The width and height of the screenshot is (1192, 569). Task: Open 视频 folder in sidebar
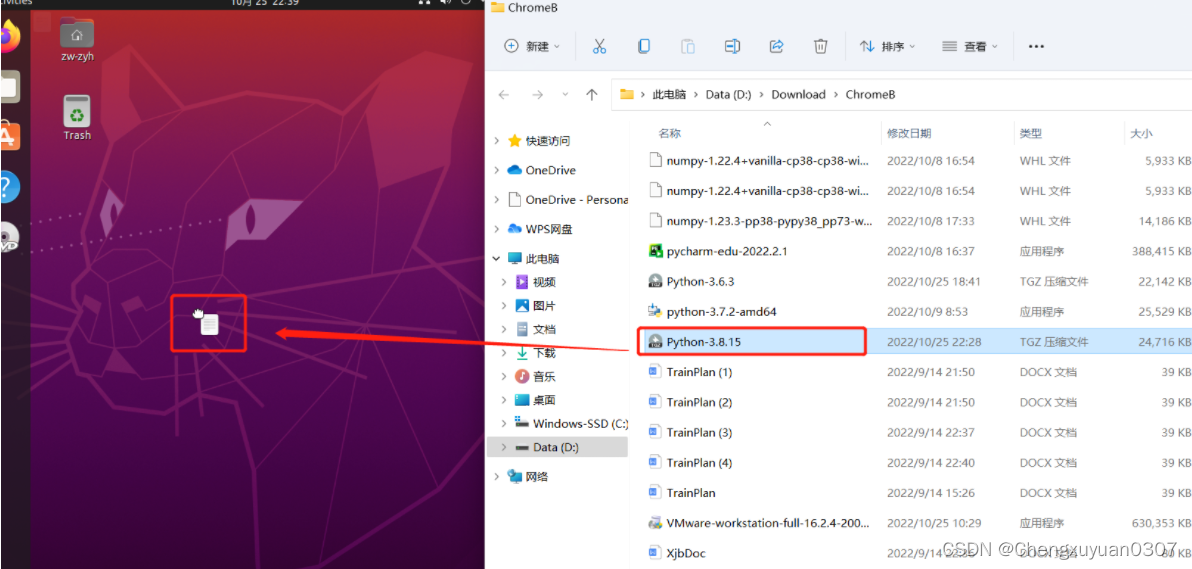point(536,282)
